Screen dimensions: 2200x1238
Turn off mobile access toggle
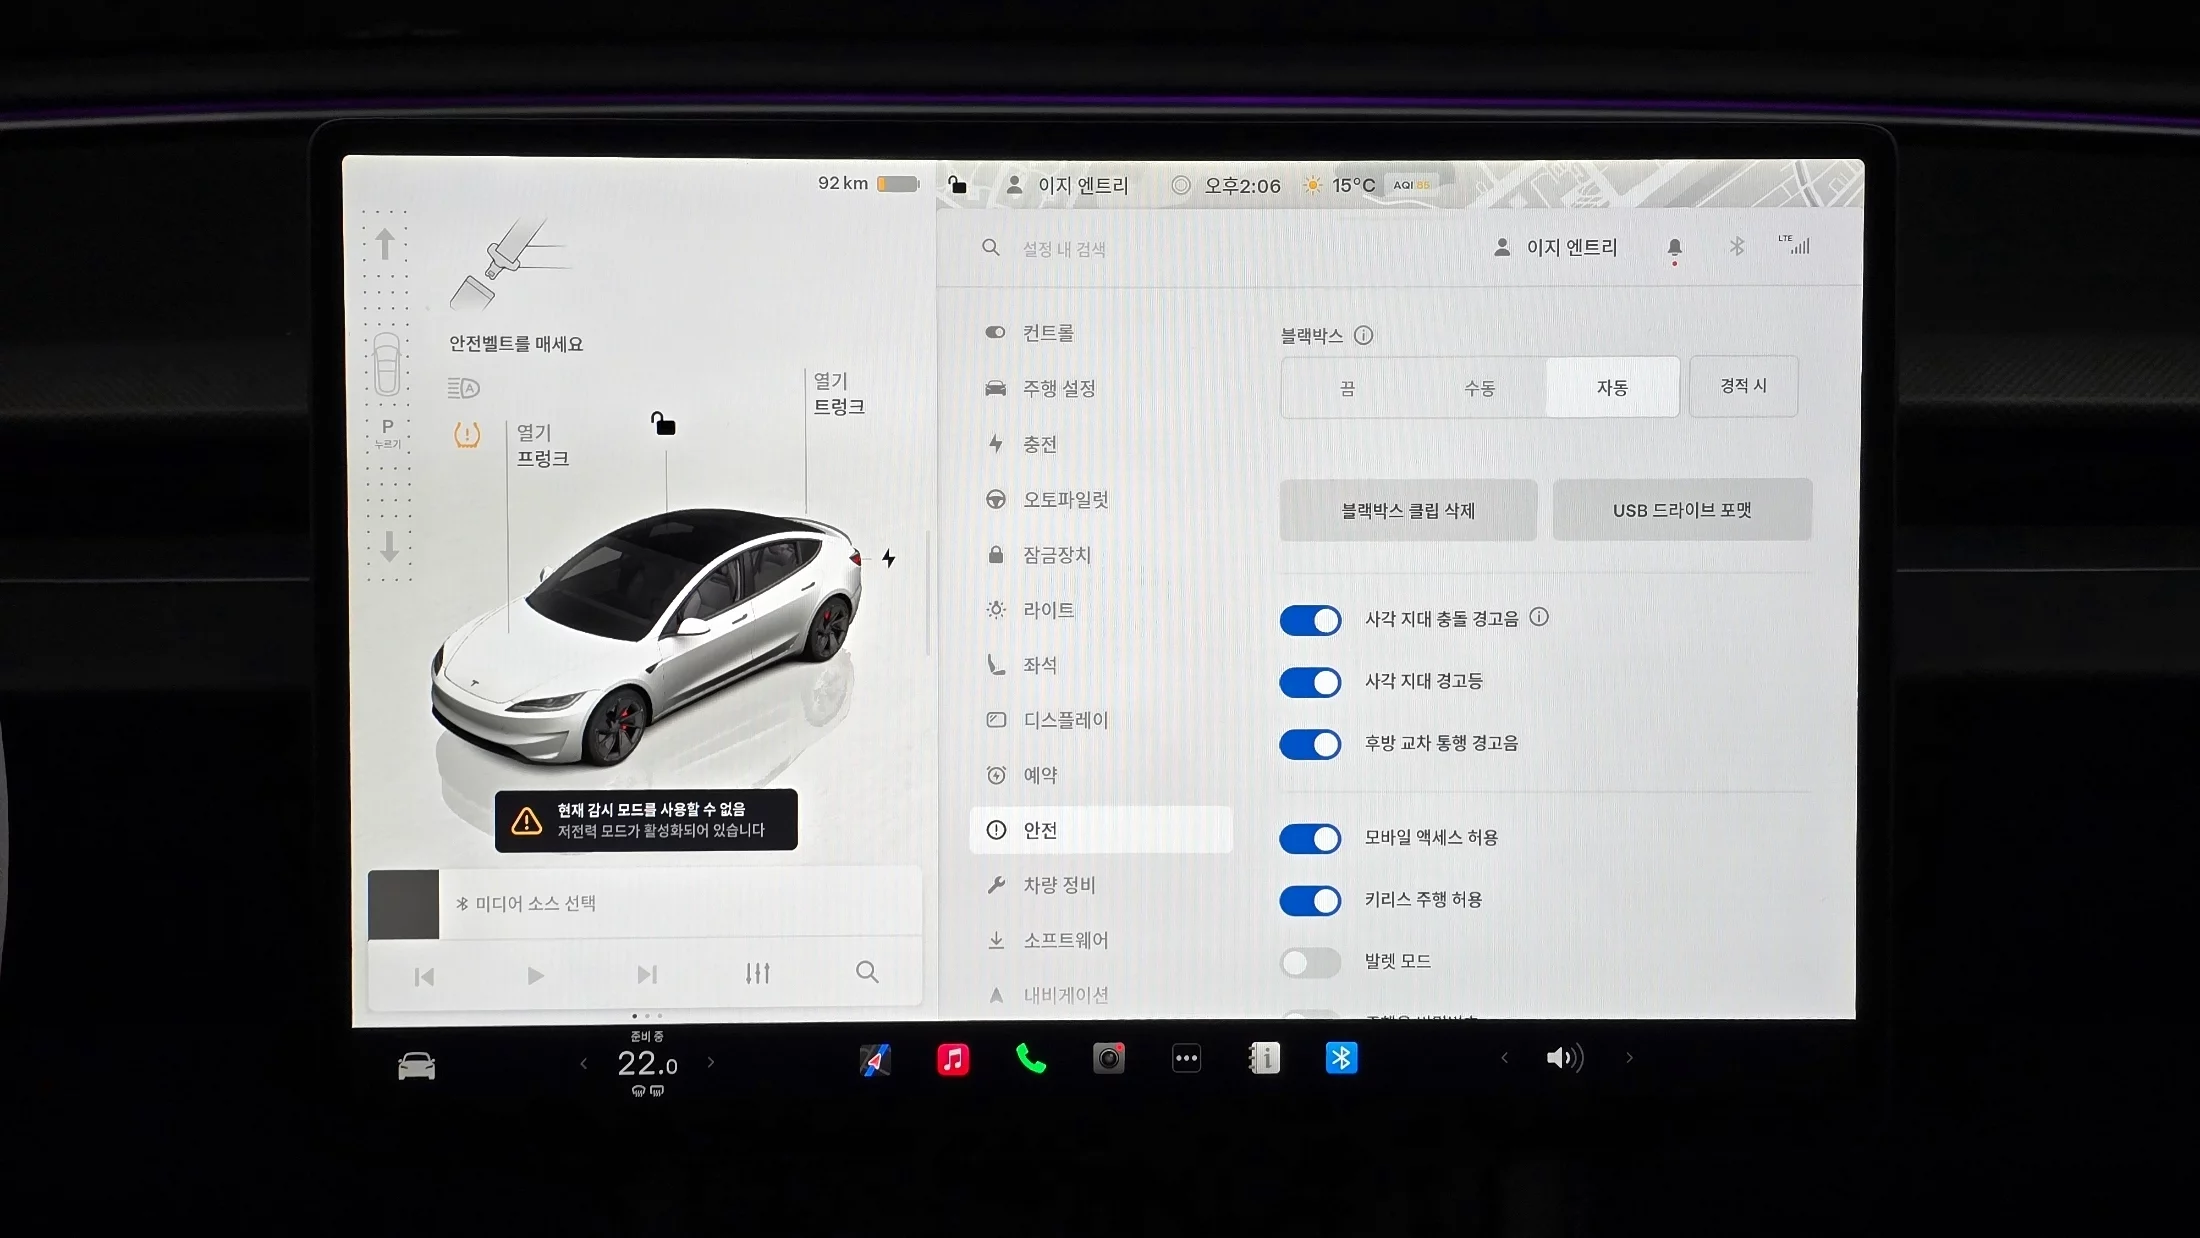1310,838
